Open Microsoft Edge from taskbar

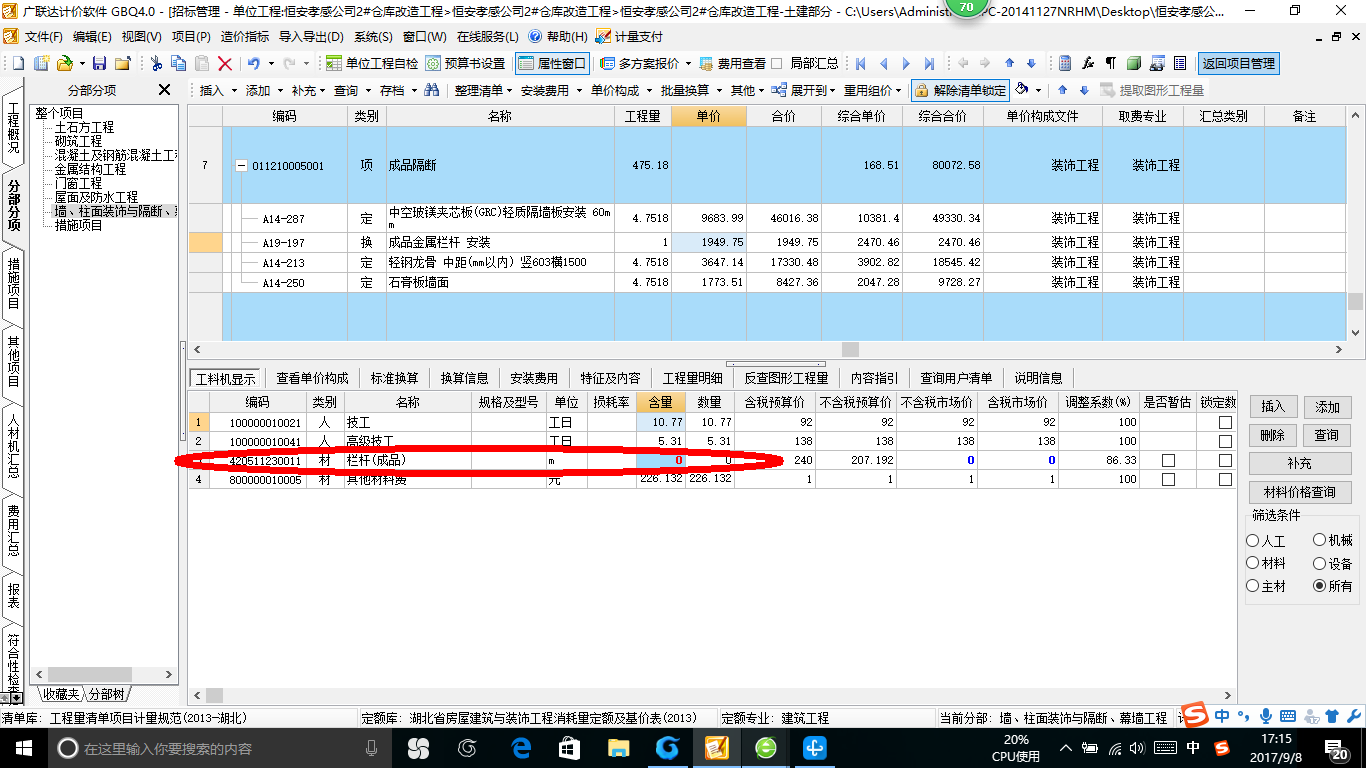point(520,747)
